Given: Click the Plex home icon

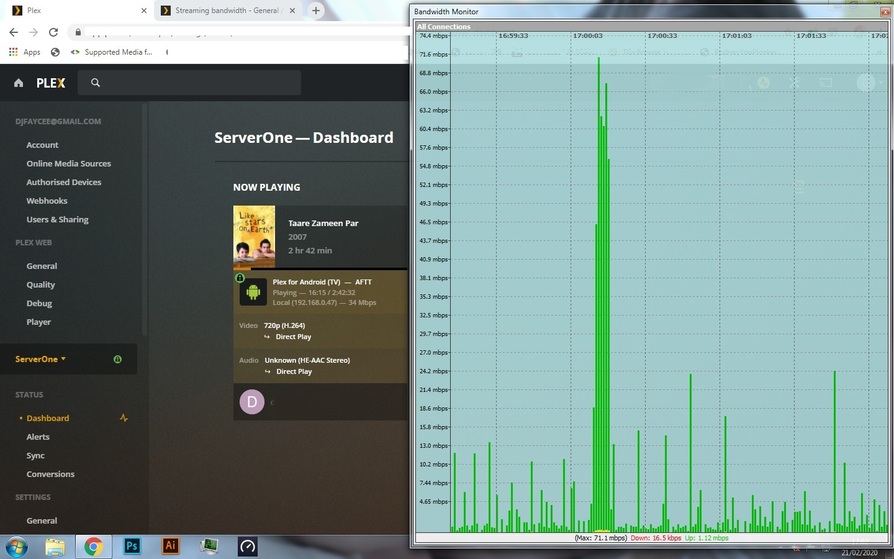Looking at the screenshot, I should point(18,83).
